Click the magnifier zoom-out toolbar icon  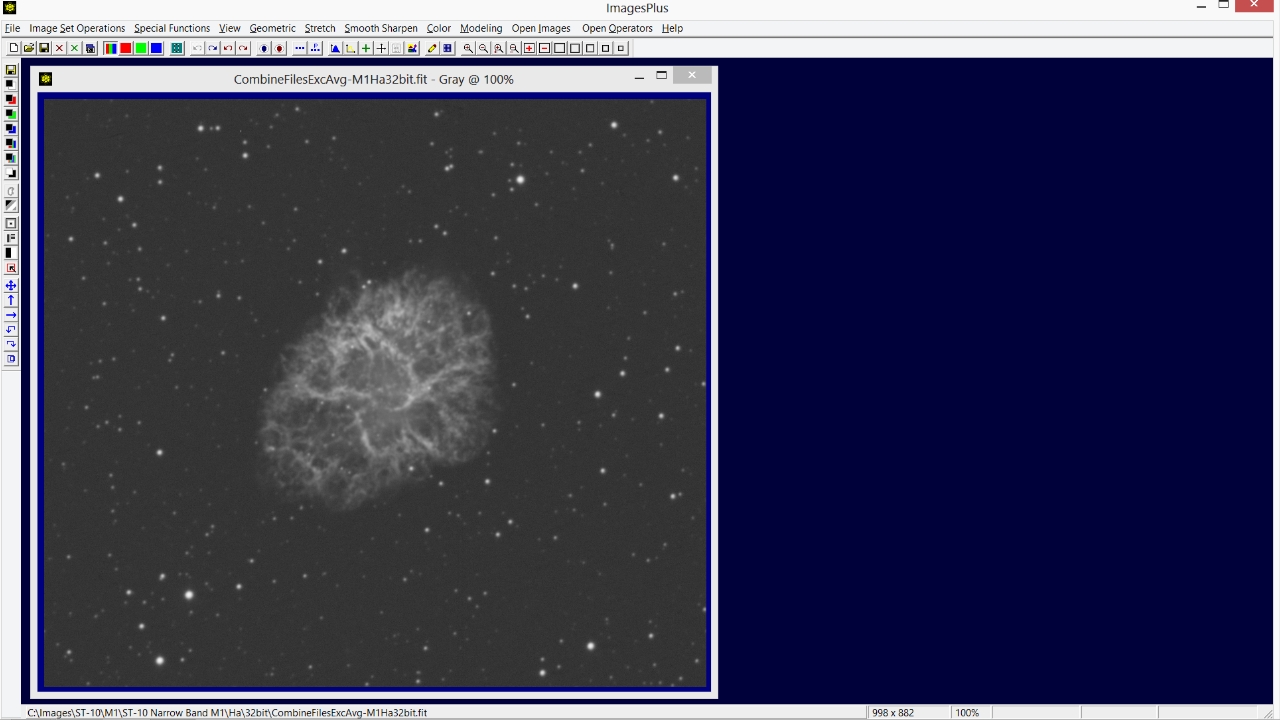(483, 48)
